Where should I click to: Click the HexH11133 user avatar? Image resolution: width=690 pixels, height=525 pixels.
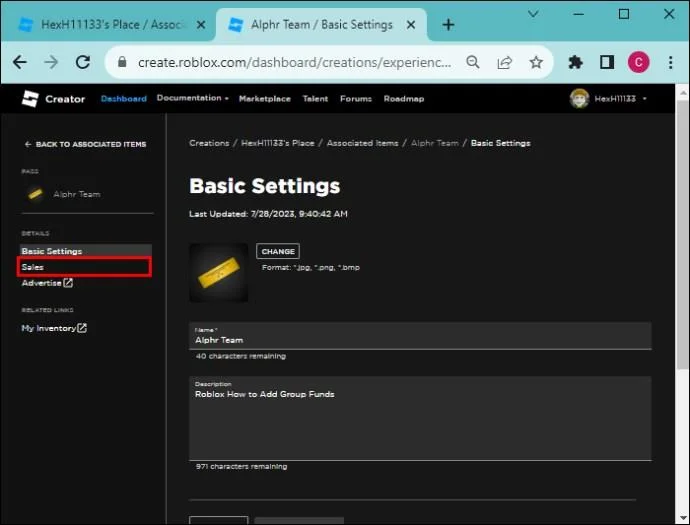tap(579, 99)
